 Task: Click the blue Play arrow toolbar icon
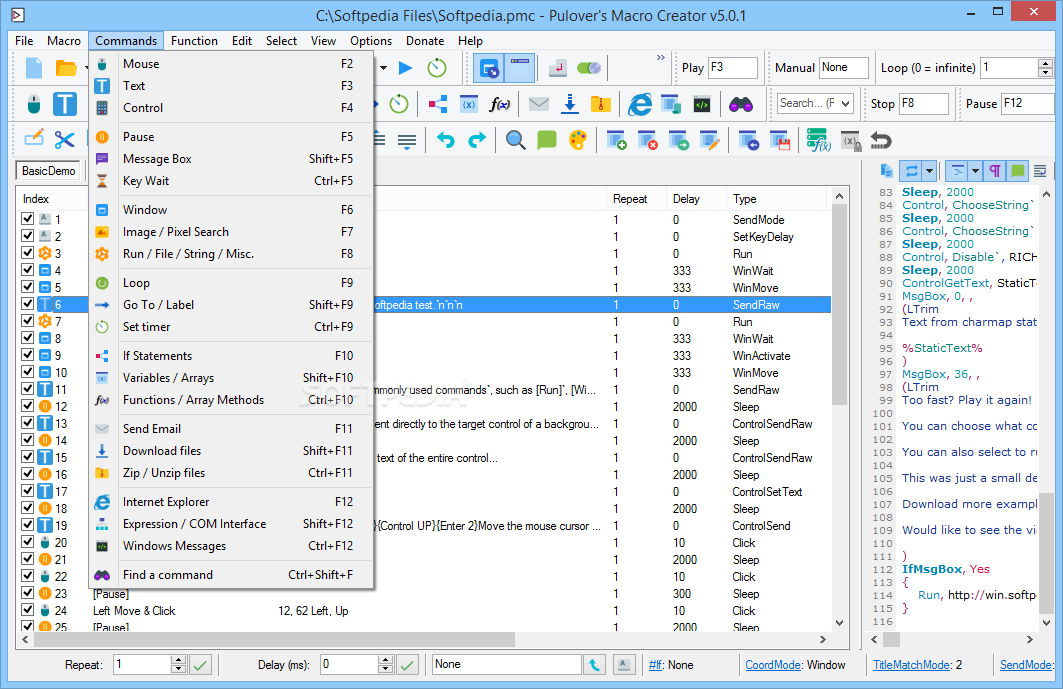[405, 68]
